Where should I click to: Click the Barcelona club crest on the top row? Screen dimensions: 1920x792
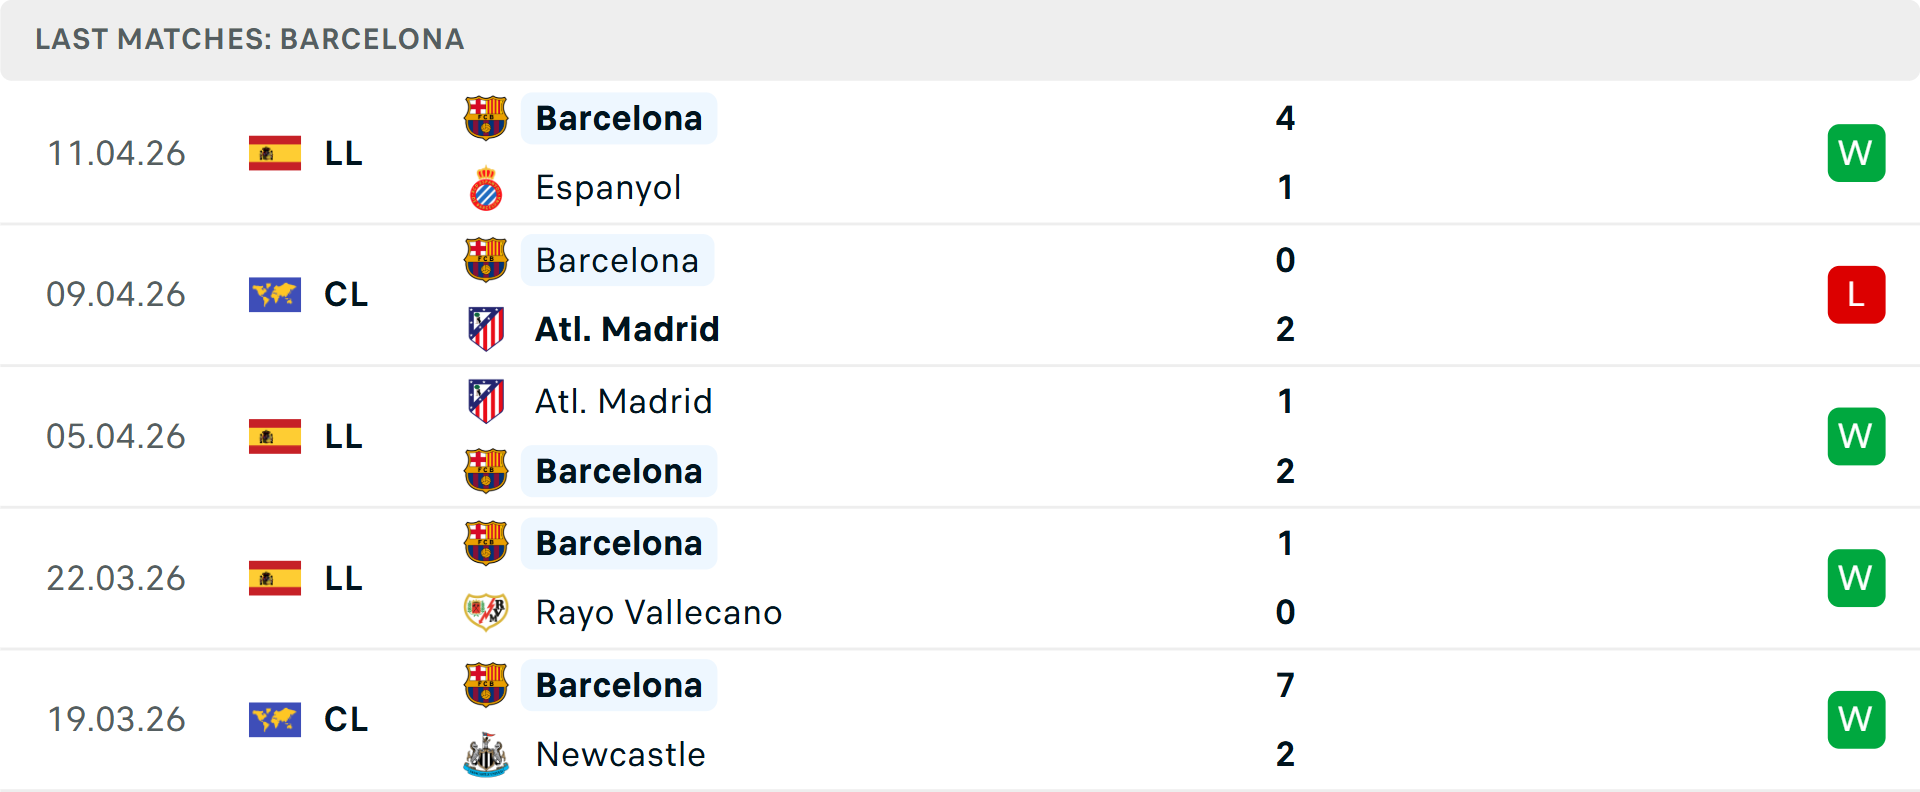pos(486,117)
